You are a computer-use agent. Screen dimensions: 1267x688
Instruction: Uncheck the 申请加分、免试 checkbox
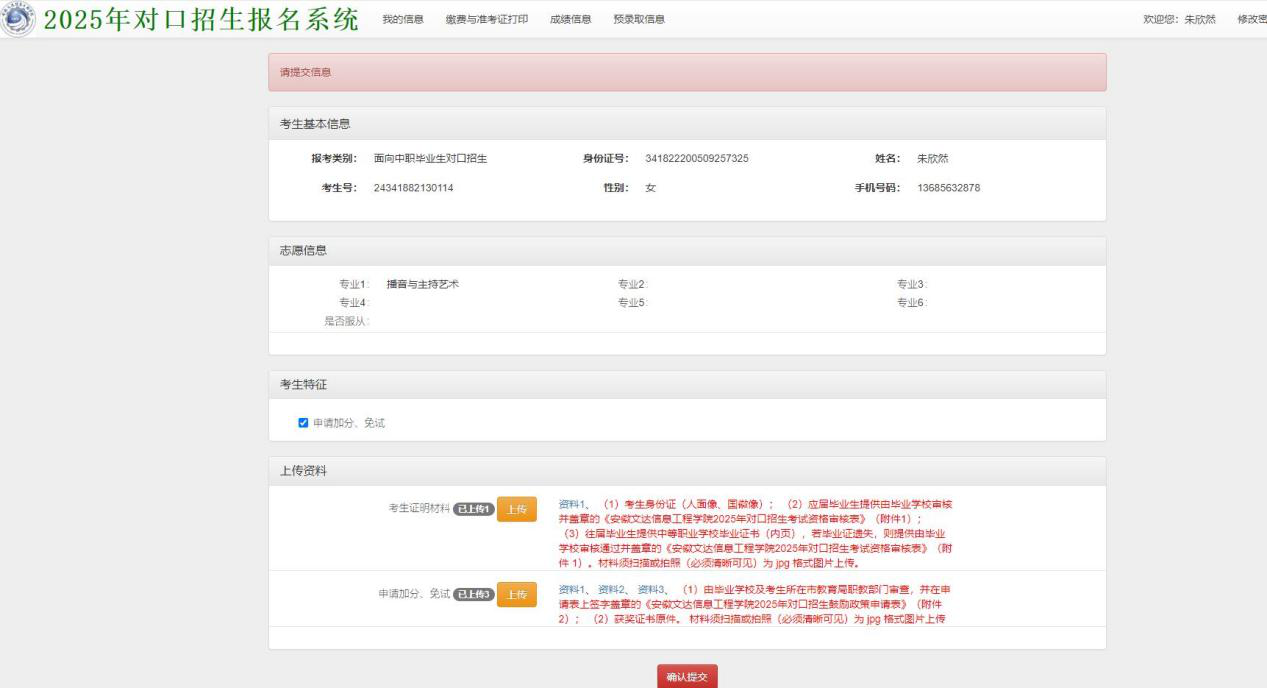coord(304,423)
